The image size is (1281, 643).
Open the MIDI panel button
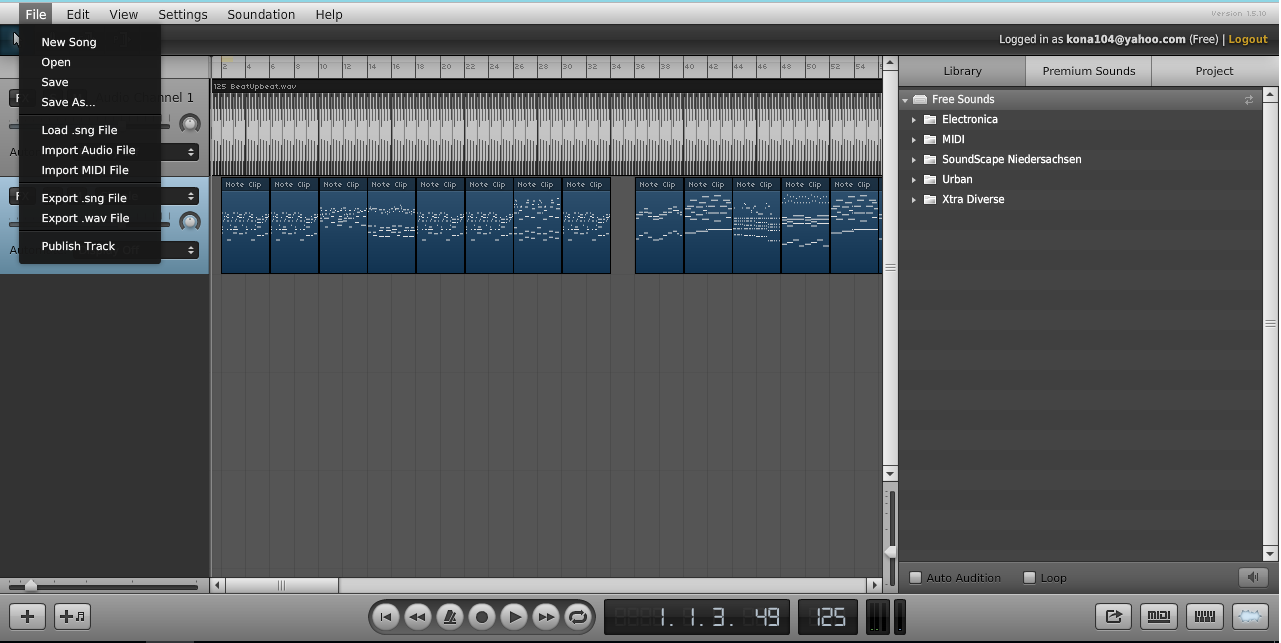pos(1159,617)
